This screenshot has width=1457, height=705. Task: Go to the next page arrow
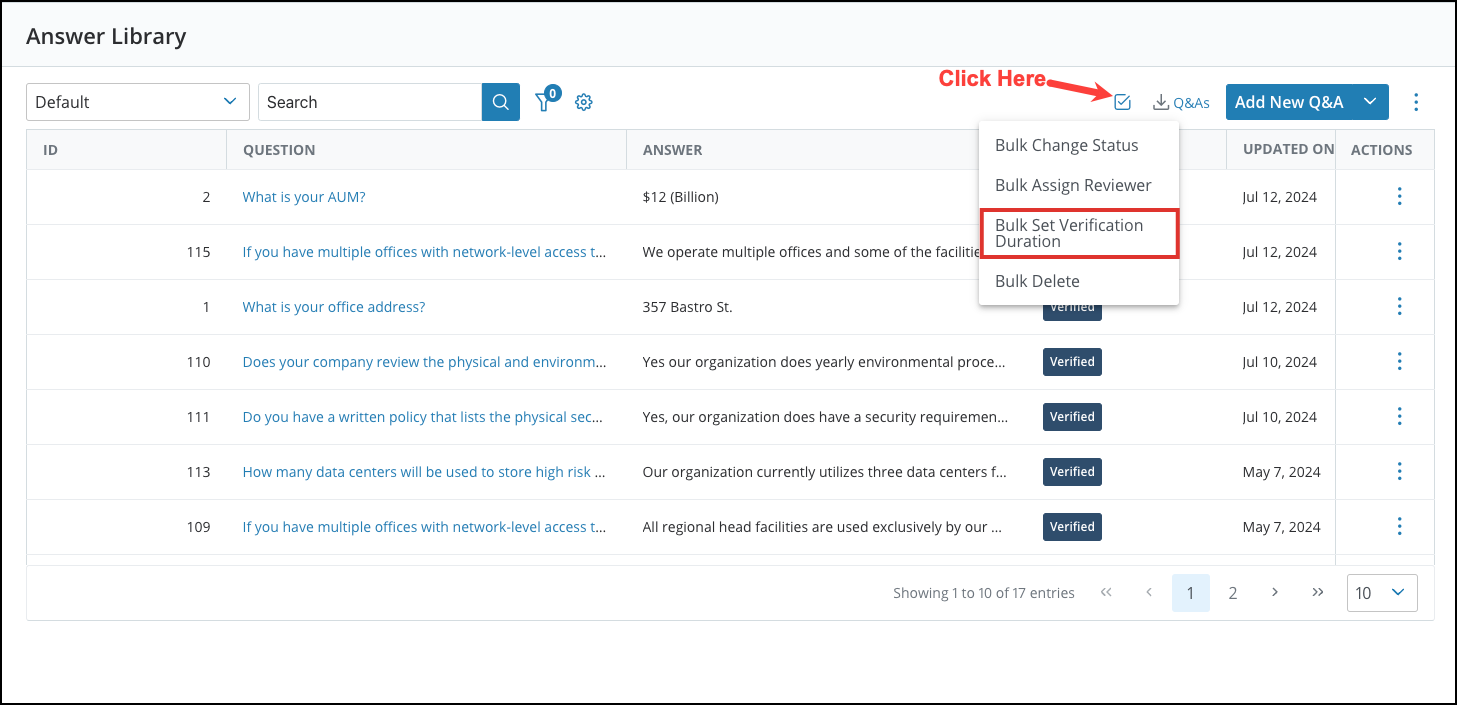click(x=1275, y=592)
